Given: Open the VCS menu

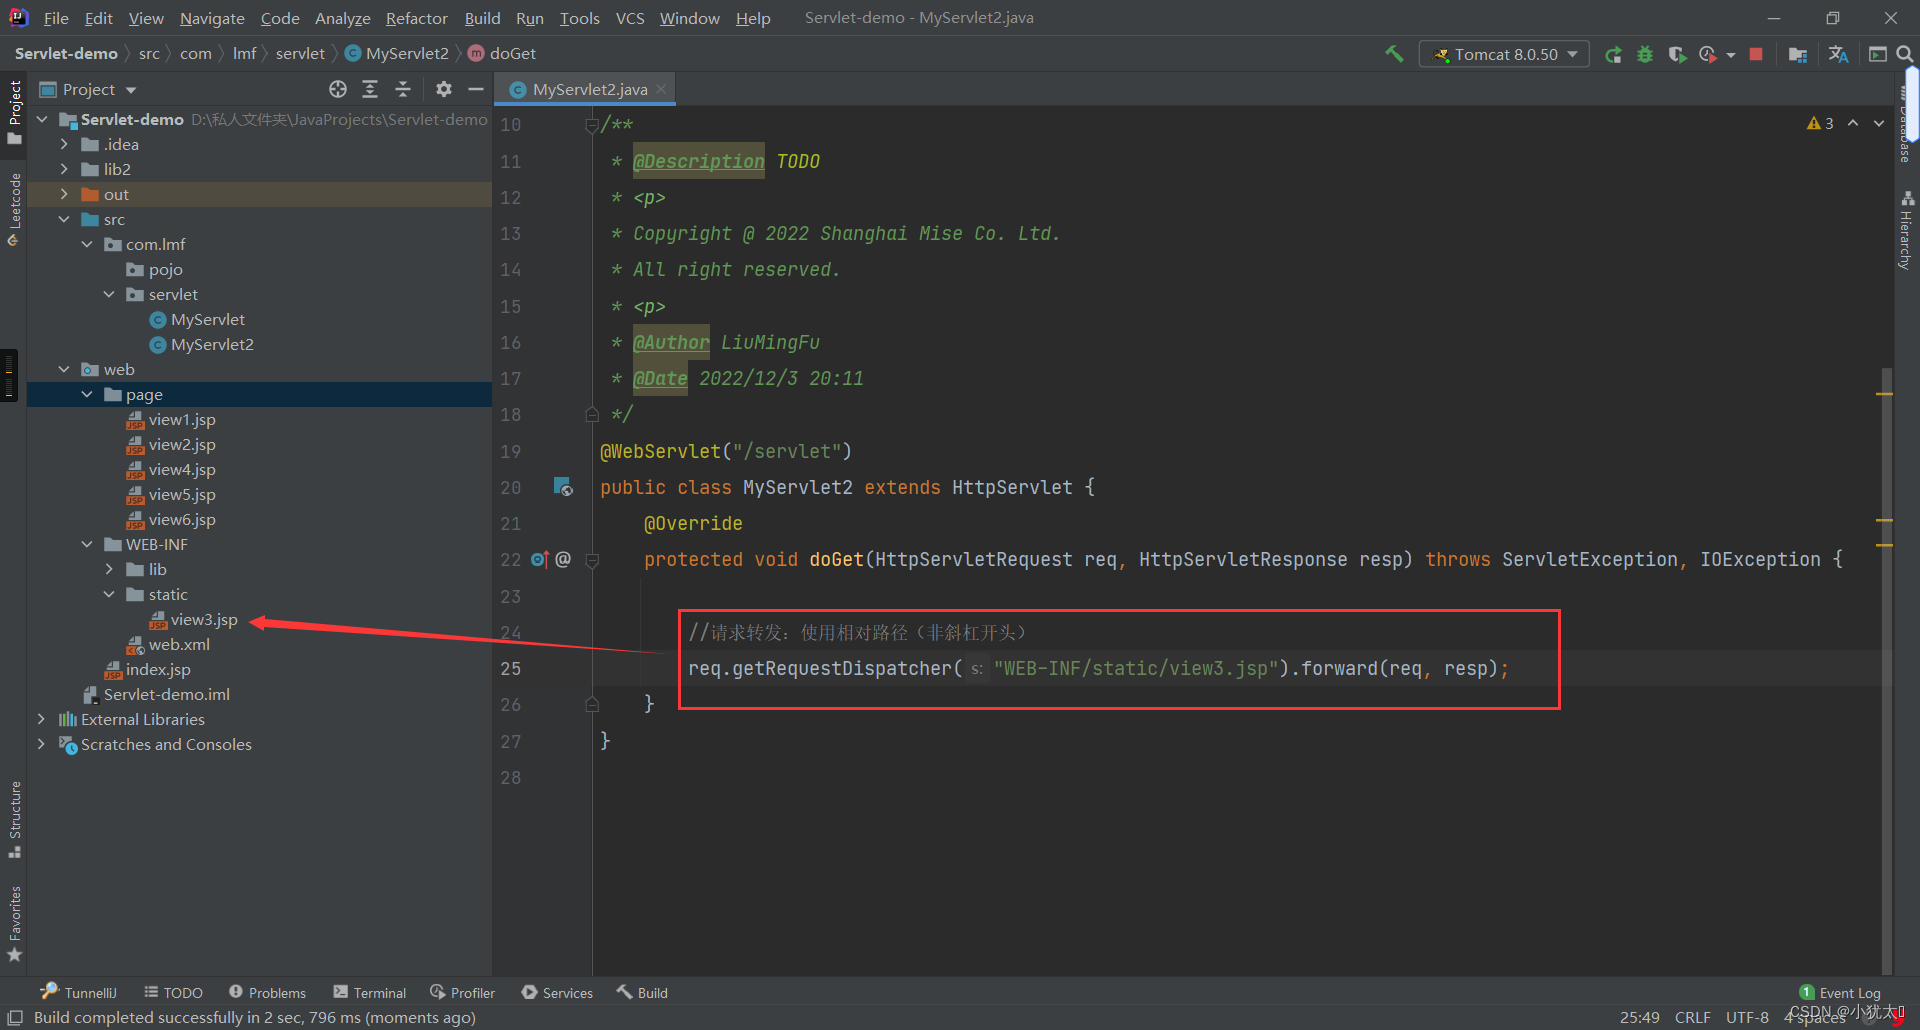Looking at the screenshot, I should 630,18.
